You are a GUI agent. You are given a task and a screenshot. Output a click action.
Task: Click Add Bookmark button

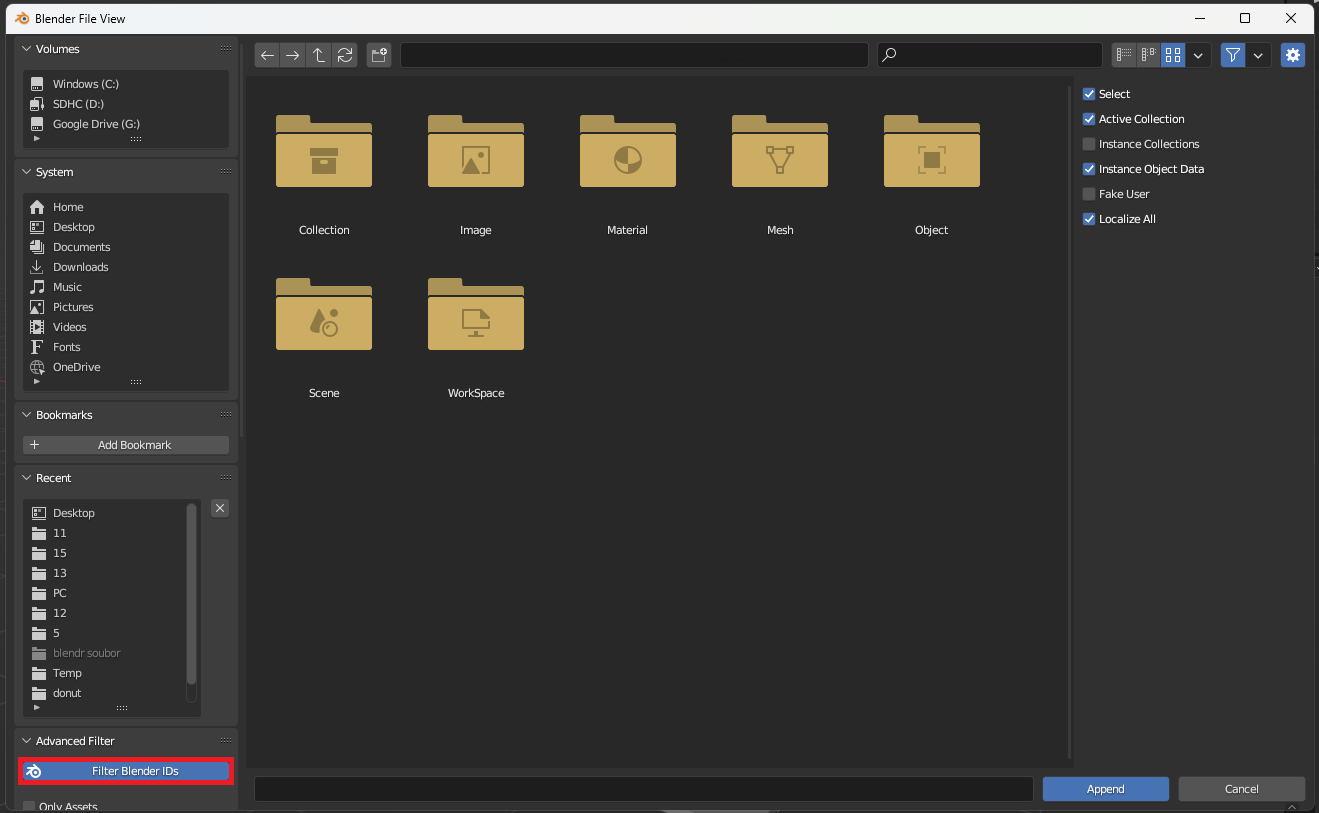(126, 445)
